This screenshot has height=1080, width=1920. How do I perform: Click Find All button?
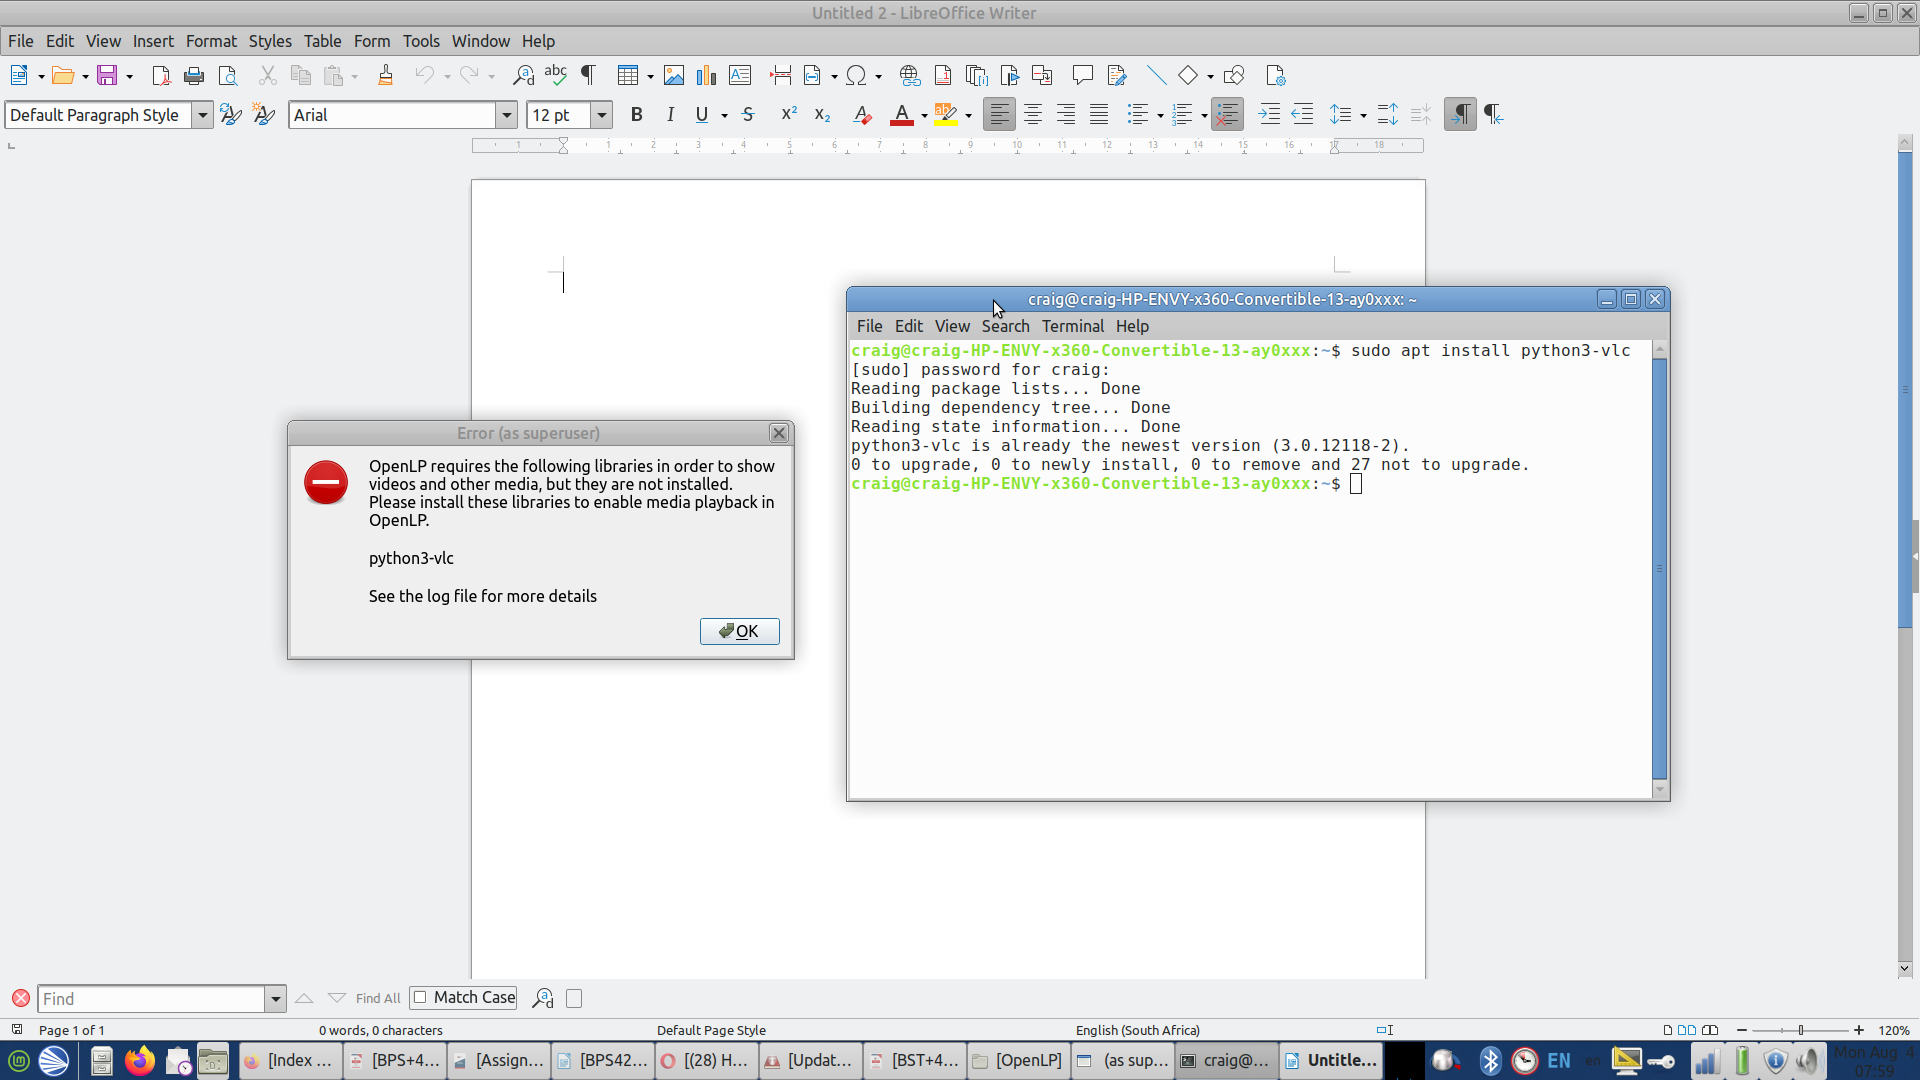coord(377,998)
